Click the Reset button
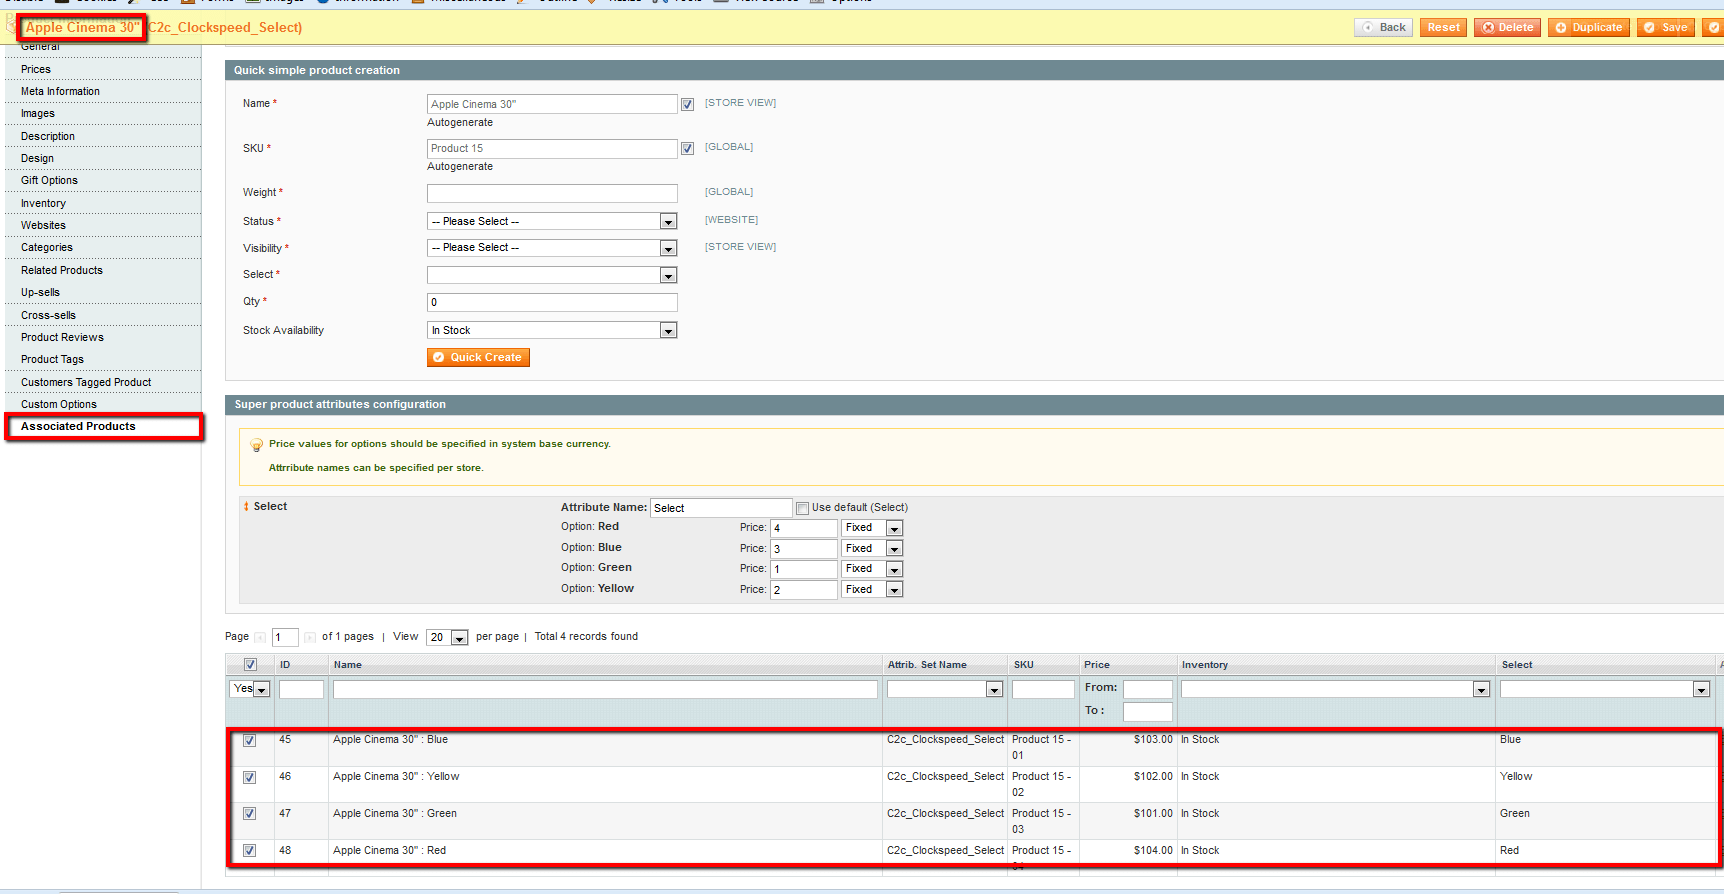 click(1443, 28)
